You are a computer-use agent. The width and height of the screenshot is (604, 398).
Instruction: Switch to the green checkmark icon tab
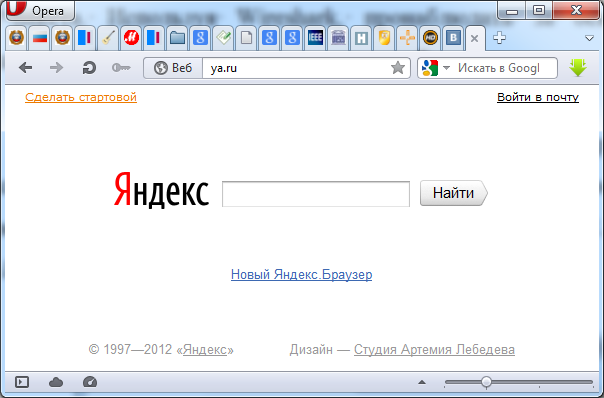[223, 38]
